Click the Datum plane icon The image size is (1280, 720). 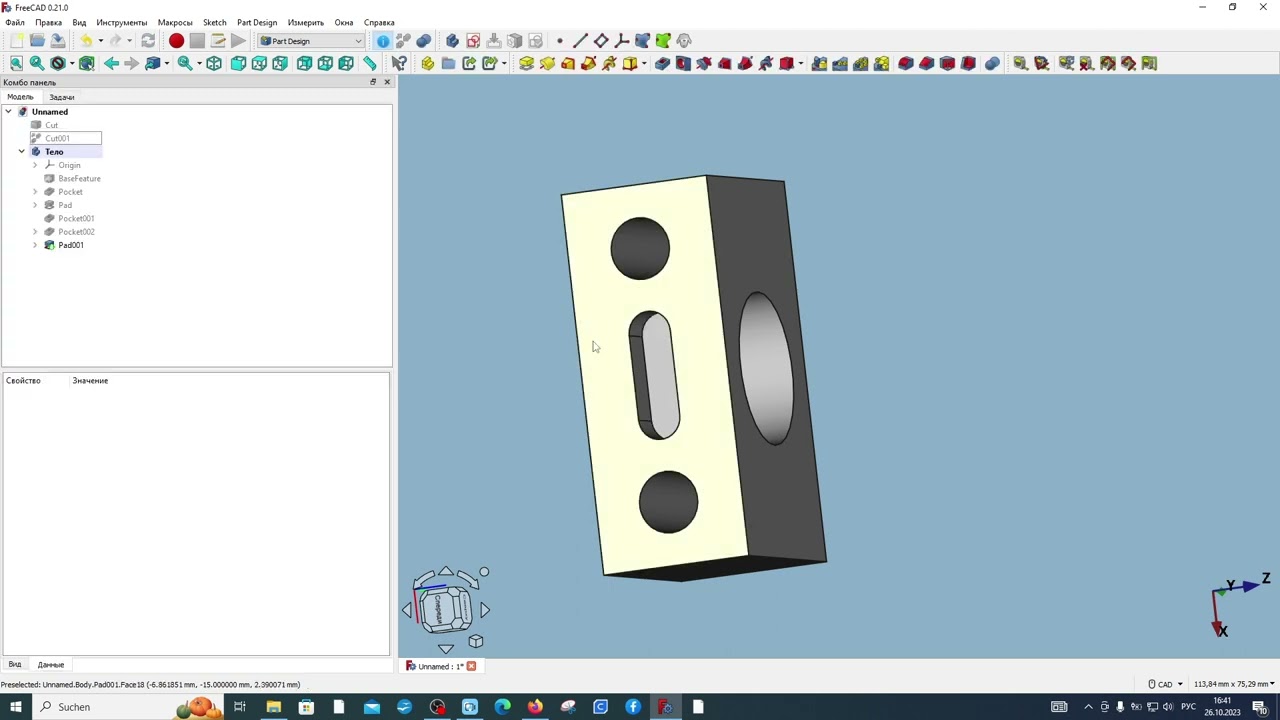tap(601, 41)
